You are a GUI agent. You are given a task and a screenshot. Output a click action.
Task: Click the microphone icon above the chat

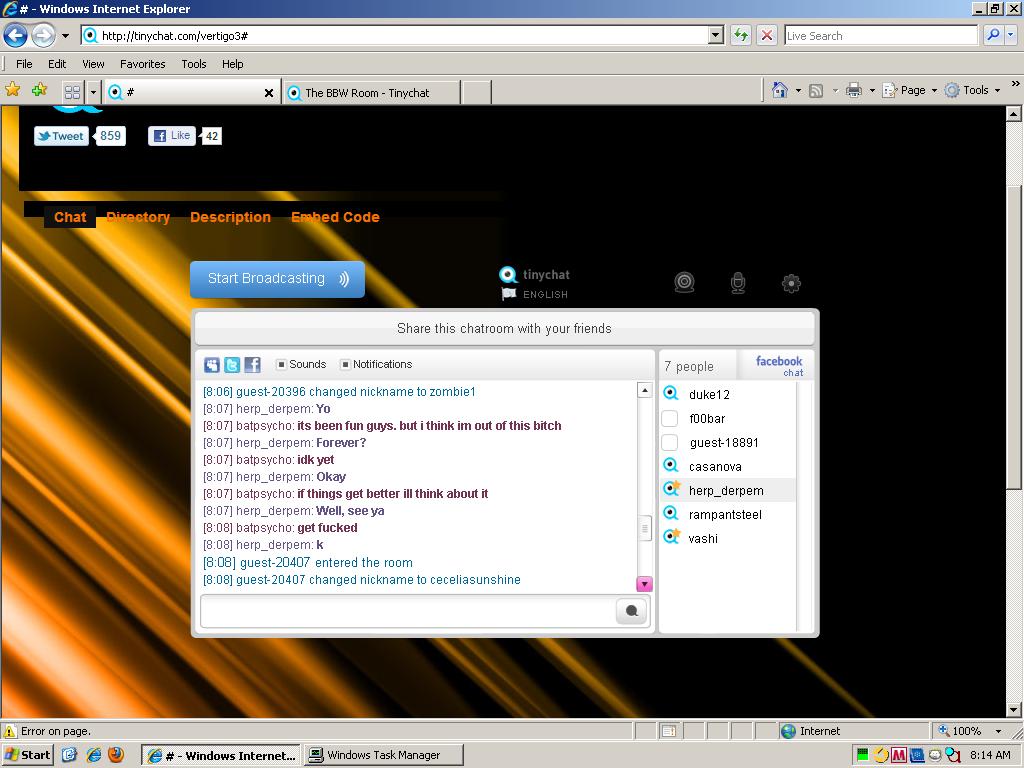pos(738,283)
